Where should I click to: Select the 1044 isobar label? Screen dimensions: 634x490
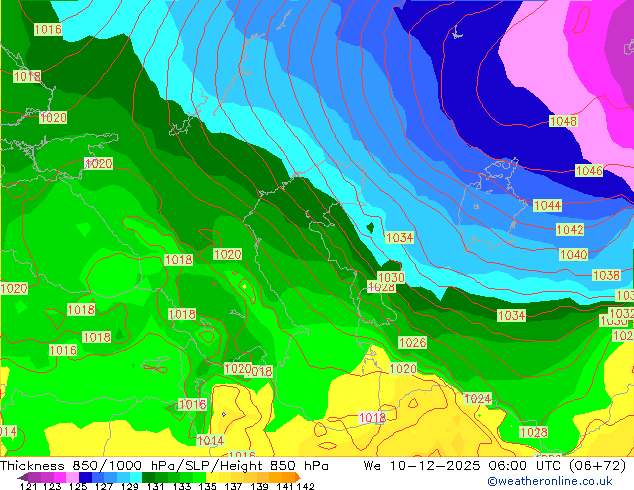[x=547, y=205]
